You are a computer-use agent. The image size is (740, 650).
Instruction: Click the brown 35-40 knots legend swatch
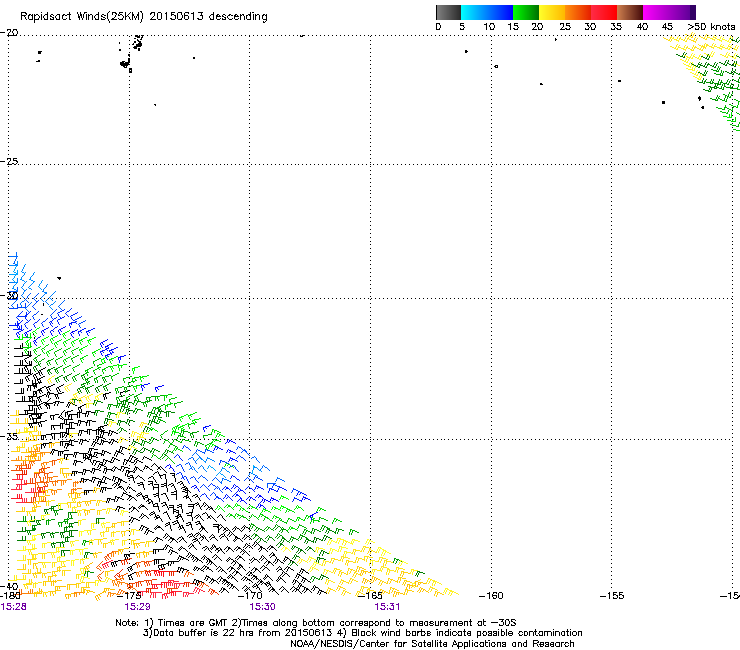[x=630, y=12]
